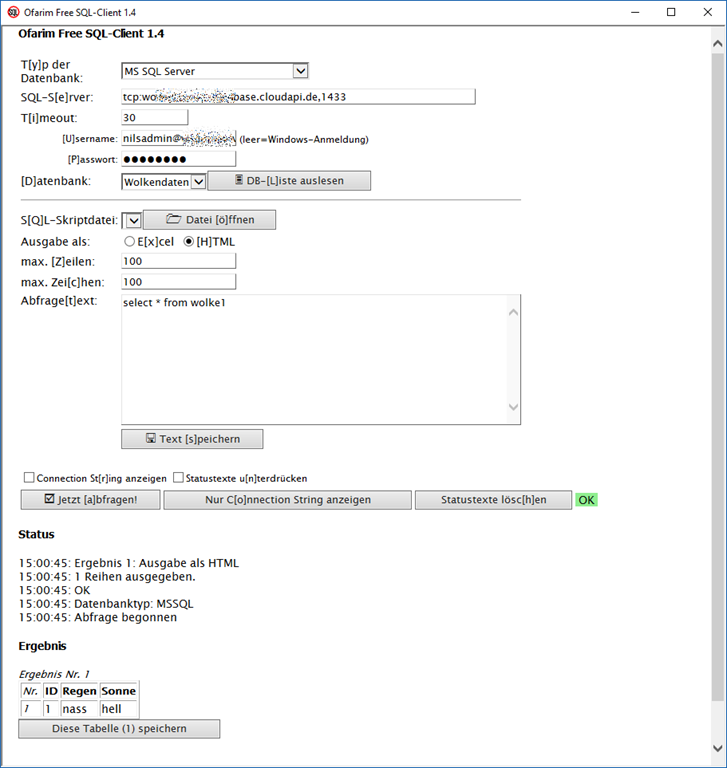Click the green OK status indicator
The image size is (727, 768).
[586, 500]
